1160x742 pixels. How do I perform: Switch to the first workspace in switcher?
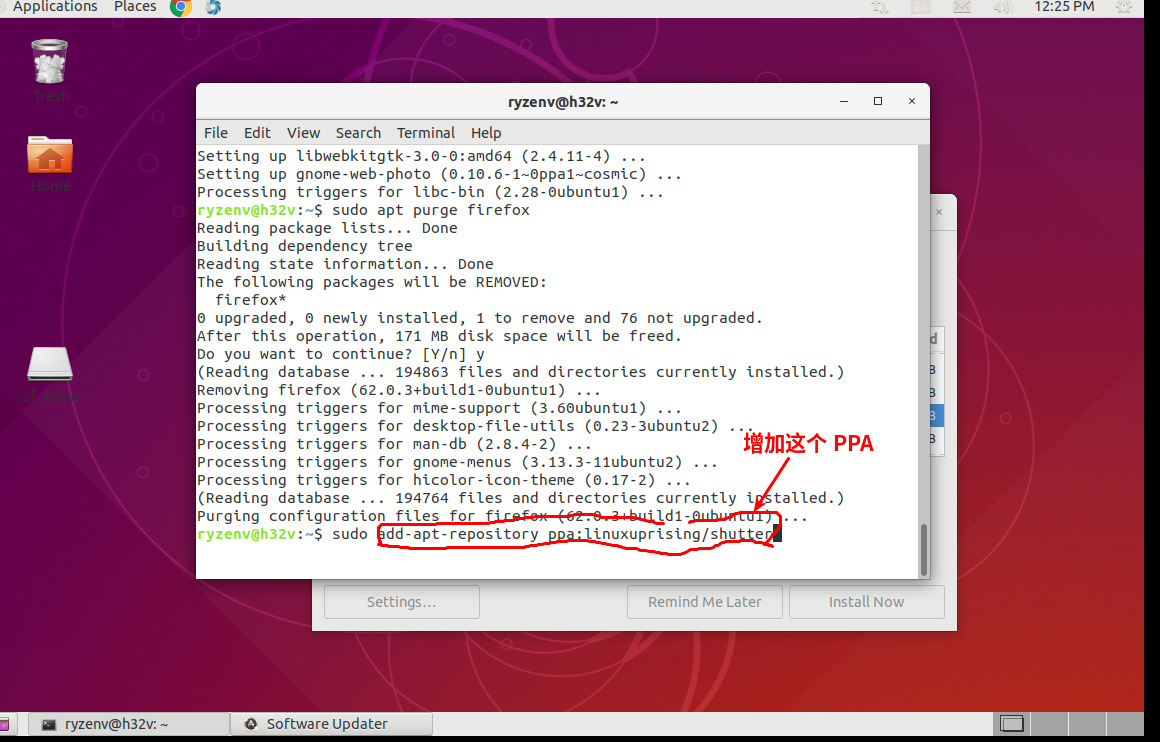click(1011, 724)
